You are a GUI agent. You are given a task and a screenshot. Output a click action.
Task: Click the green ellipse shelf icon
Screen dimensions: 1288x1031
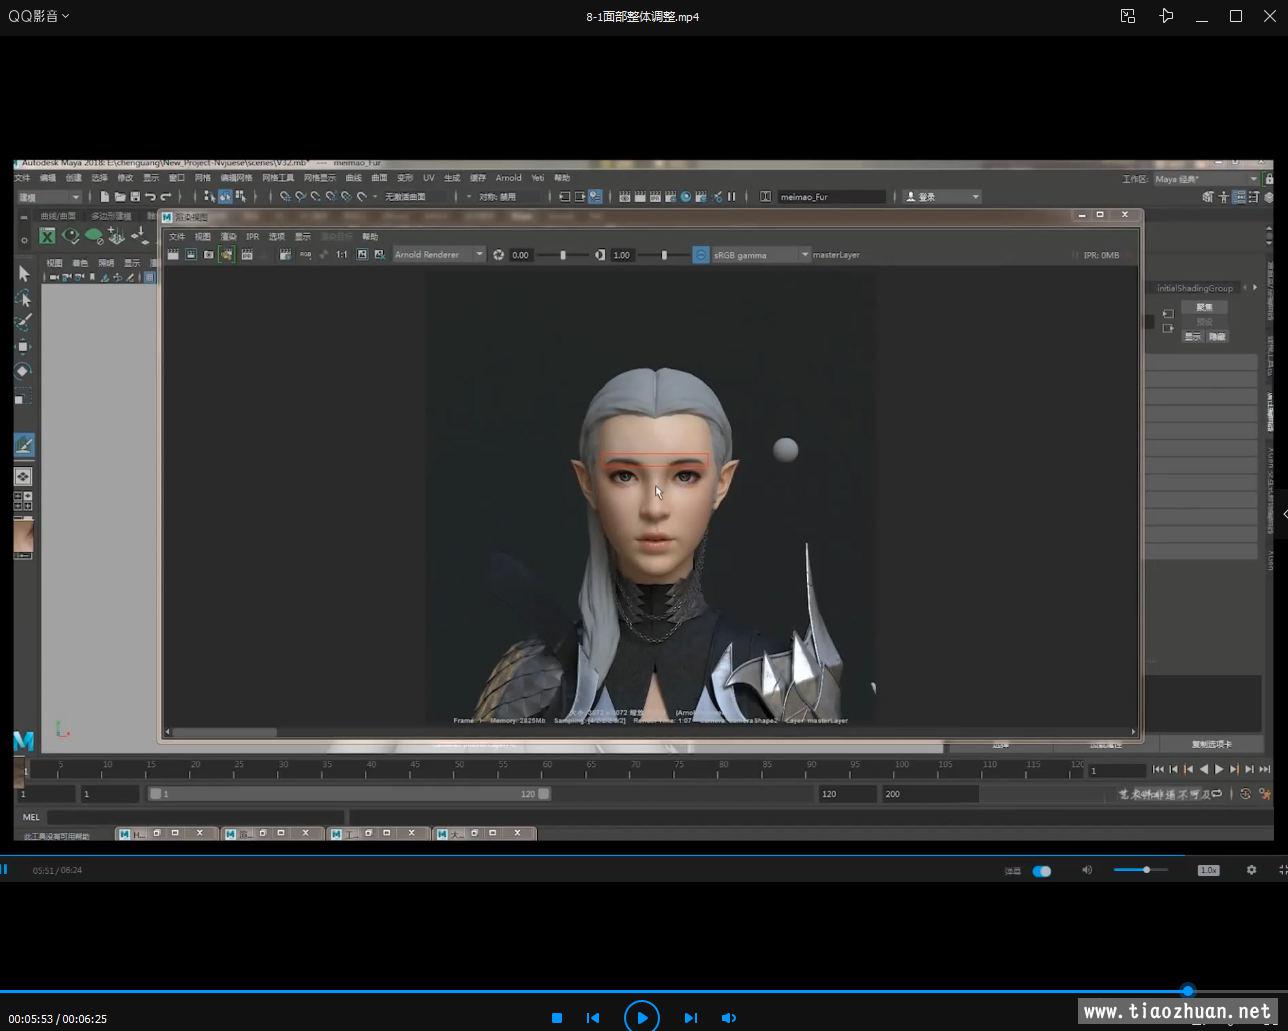[x=94, y=236]
